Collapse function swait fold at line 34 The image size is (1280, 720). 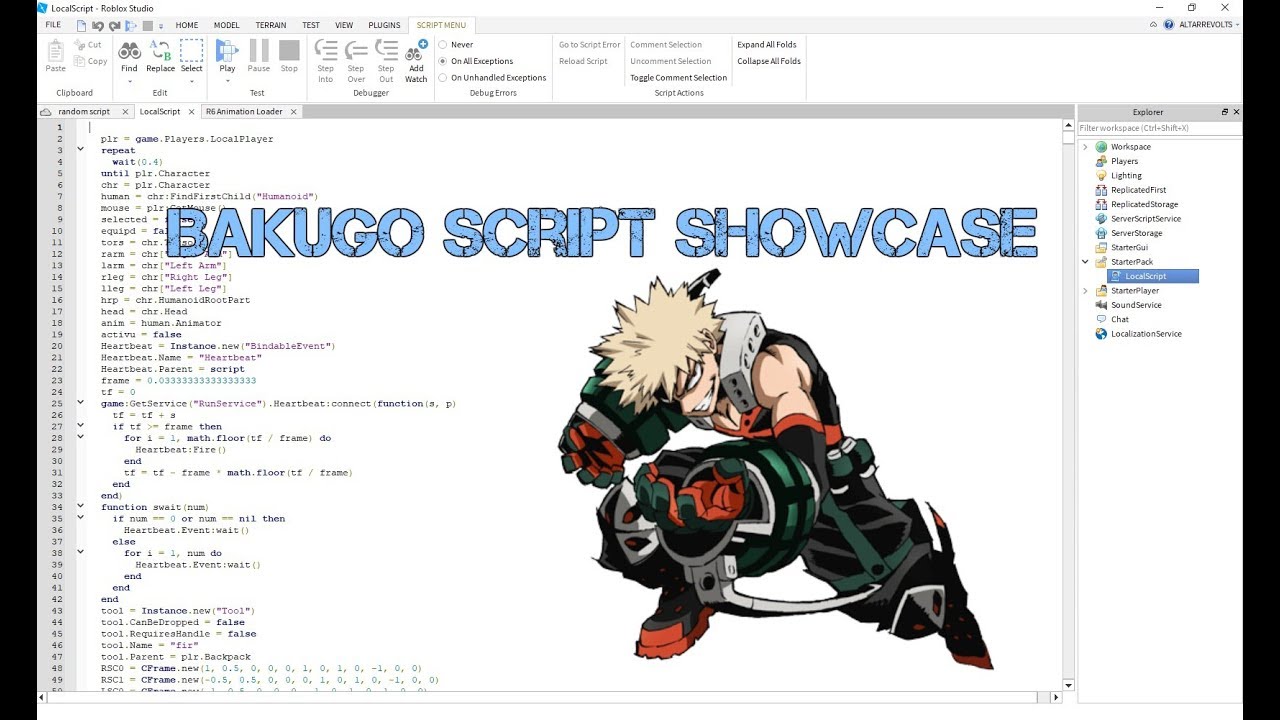click(x=81, y=507)
